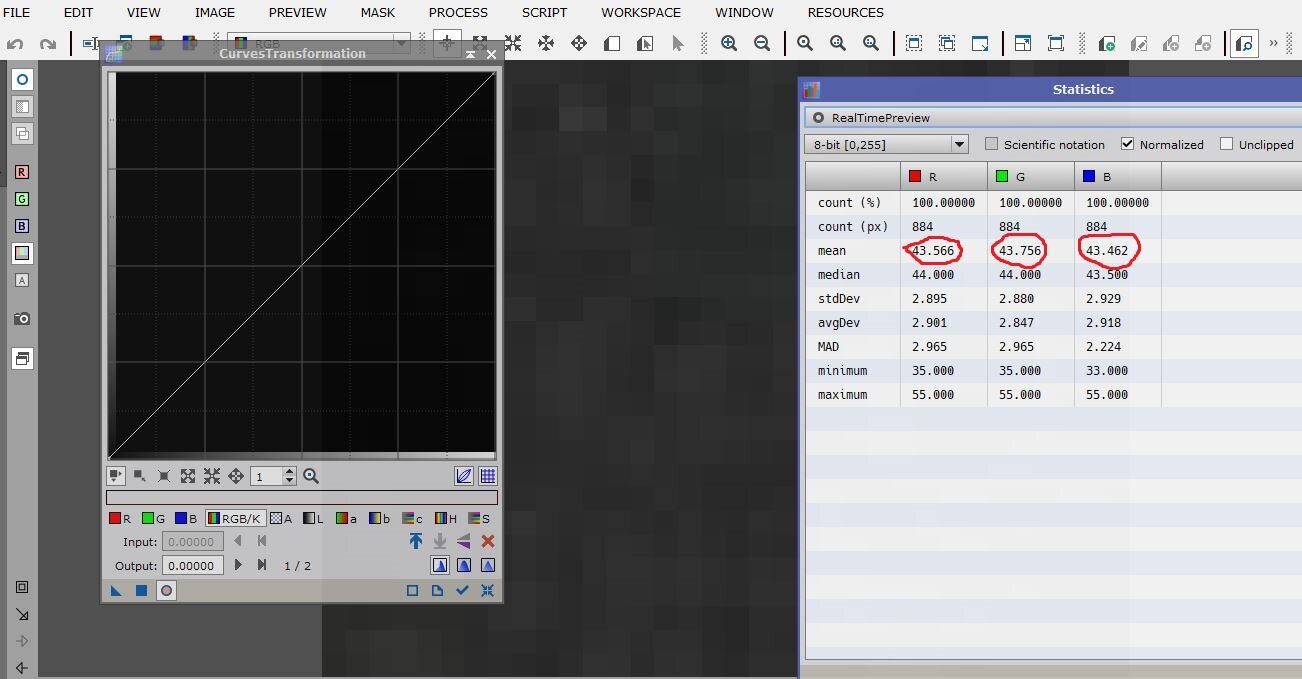This screenshot has width=1302, height=679.
Task: Click the New Instance blue triangle
Action: (x=116, y=591)
